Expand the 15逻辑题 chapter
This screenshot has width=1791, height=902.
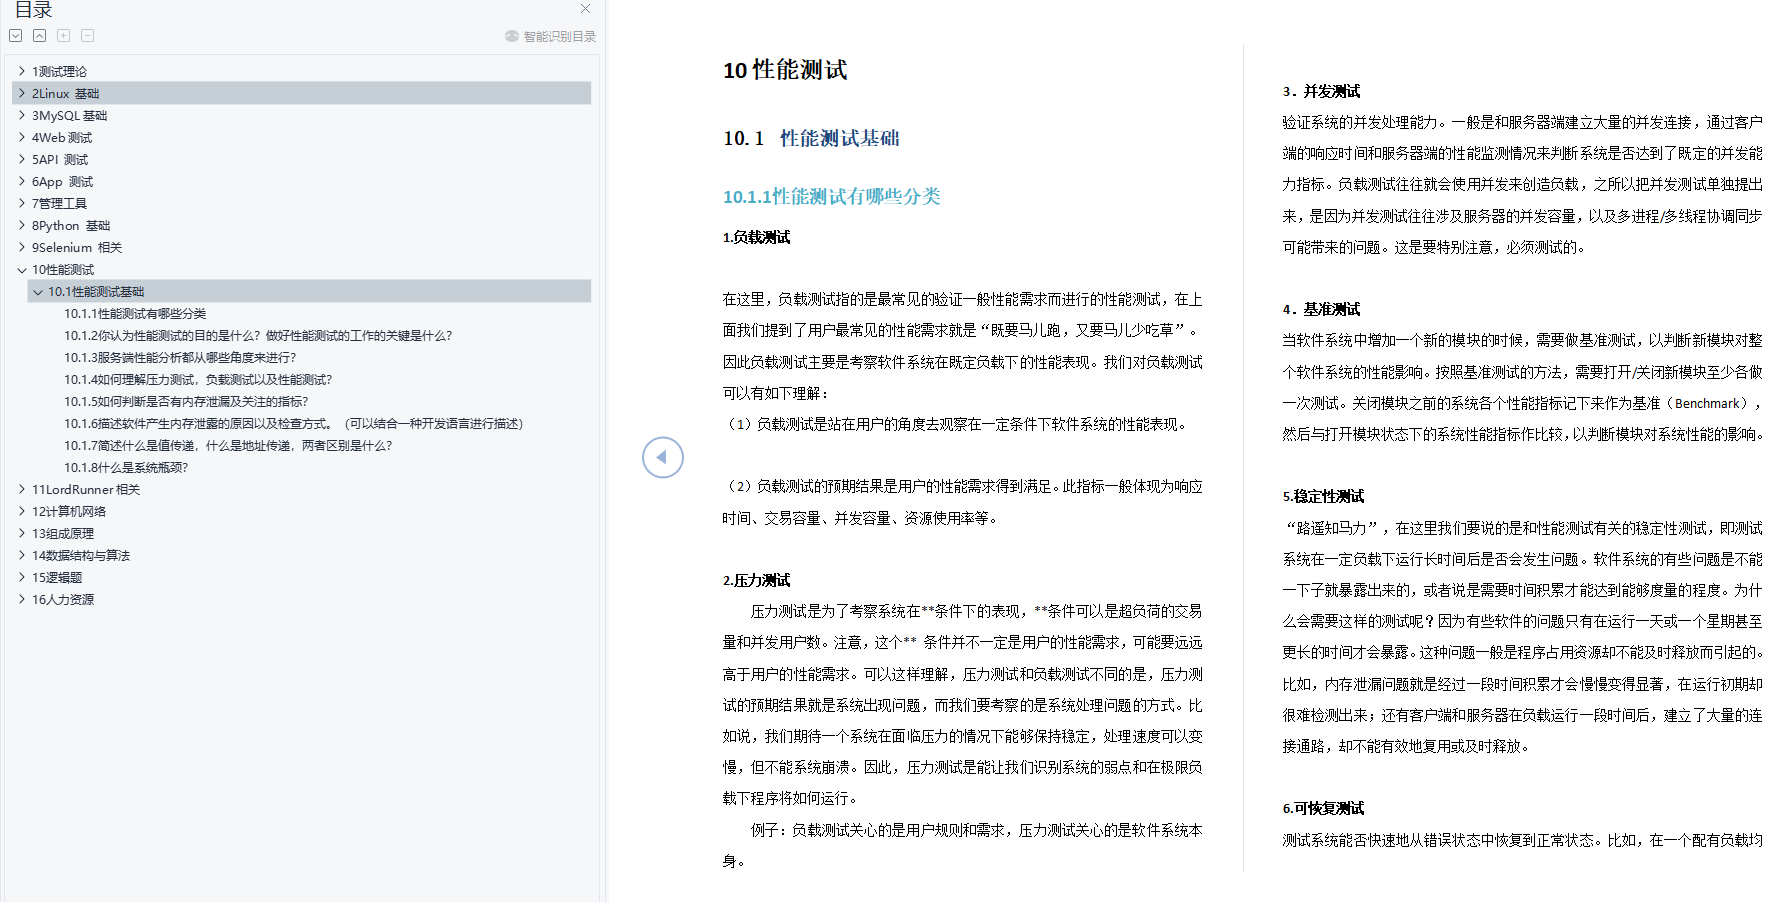pyautogui.click(x=22, y=577)
